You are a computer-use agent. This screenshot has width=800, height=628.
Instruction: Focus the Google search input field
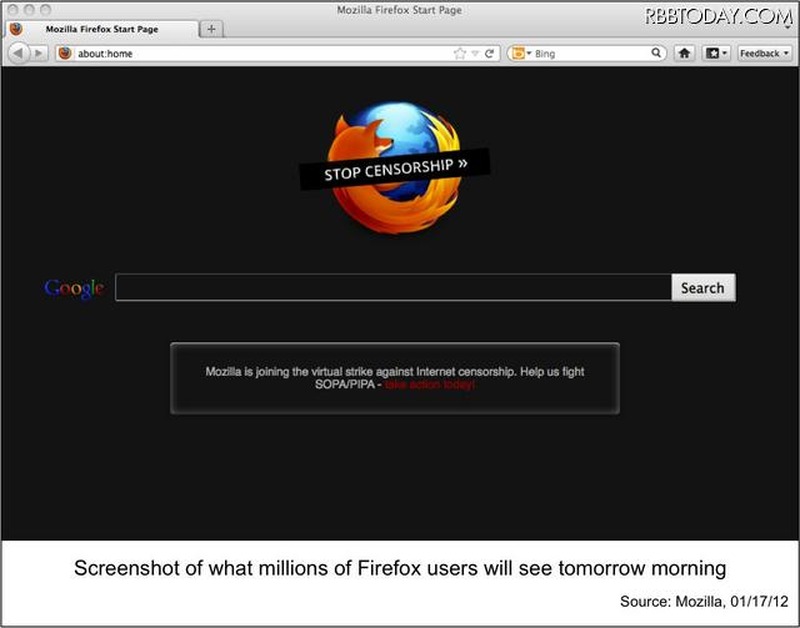coord(392,288)
